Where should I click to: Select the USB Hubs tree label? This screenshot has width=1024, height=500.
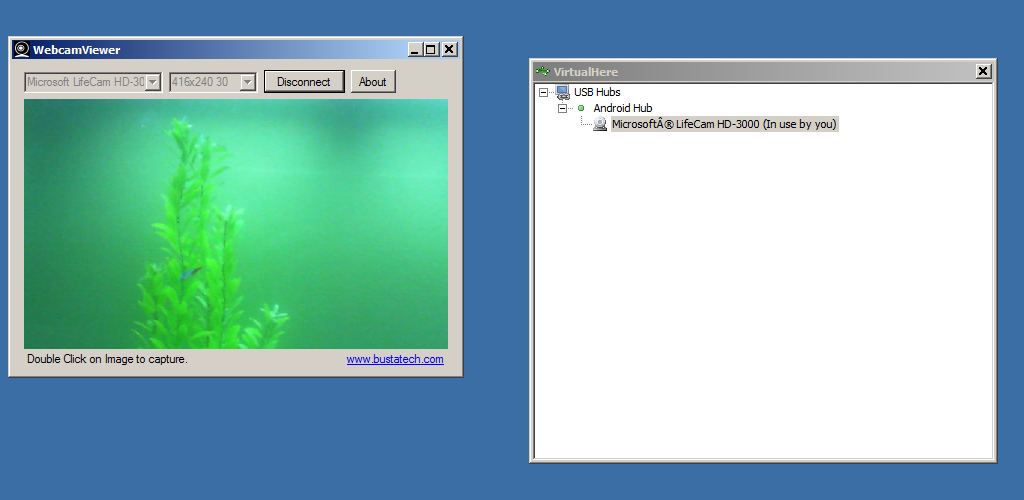tap(597, 92)
